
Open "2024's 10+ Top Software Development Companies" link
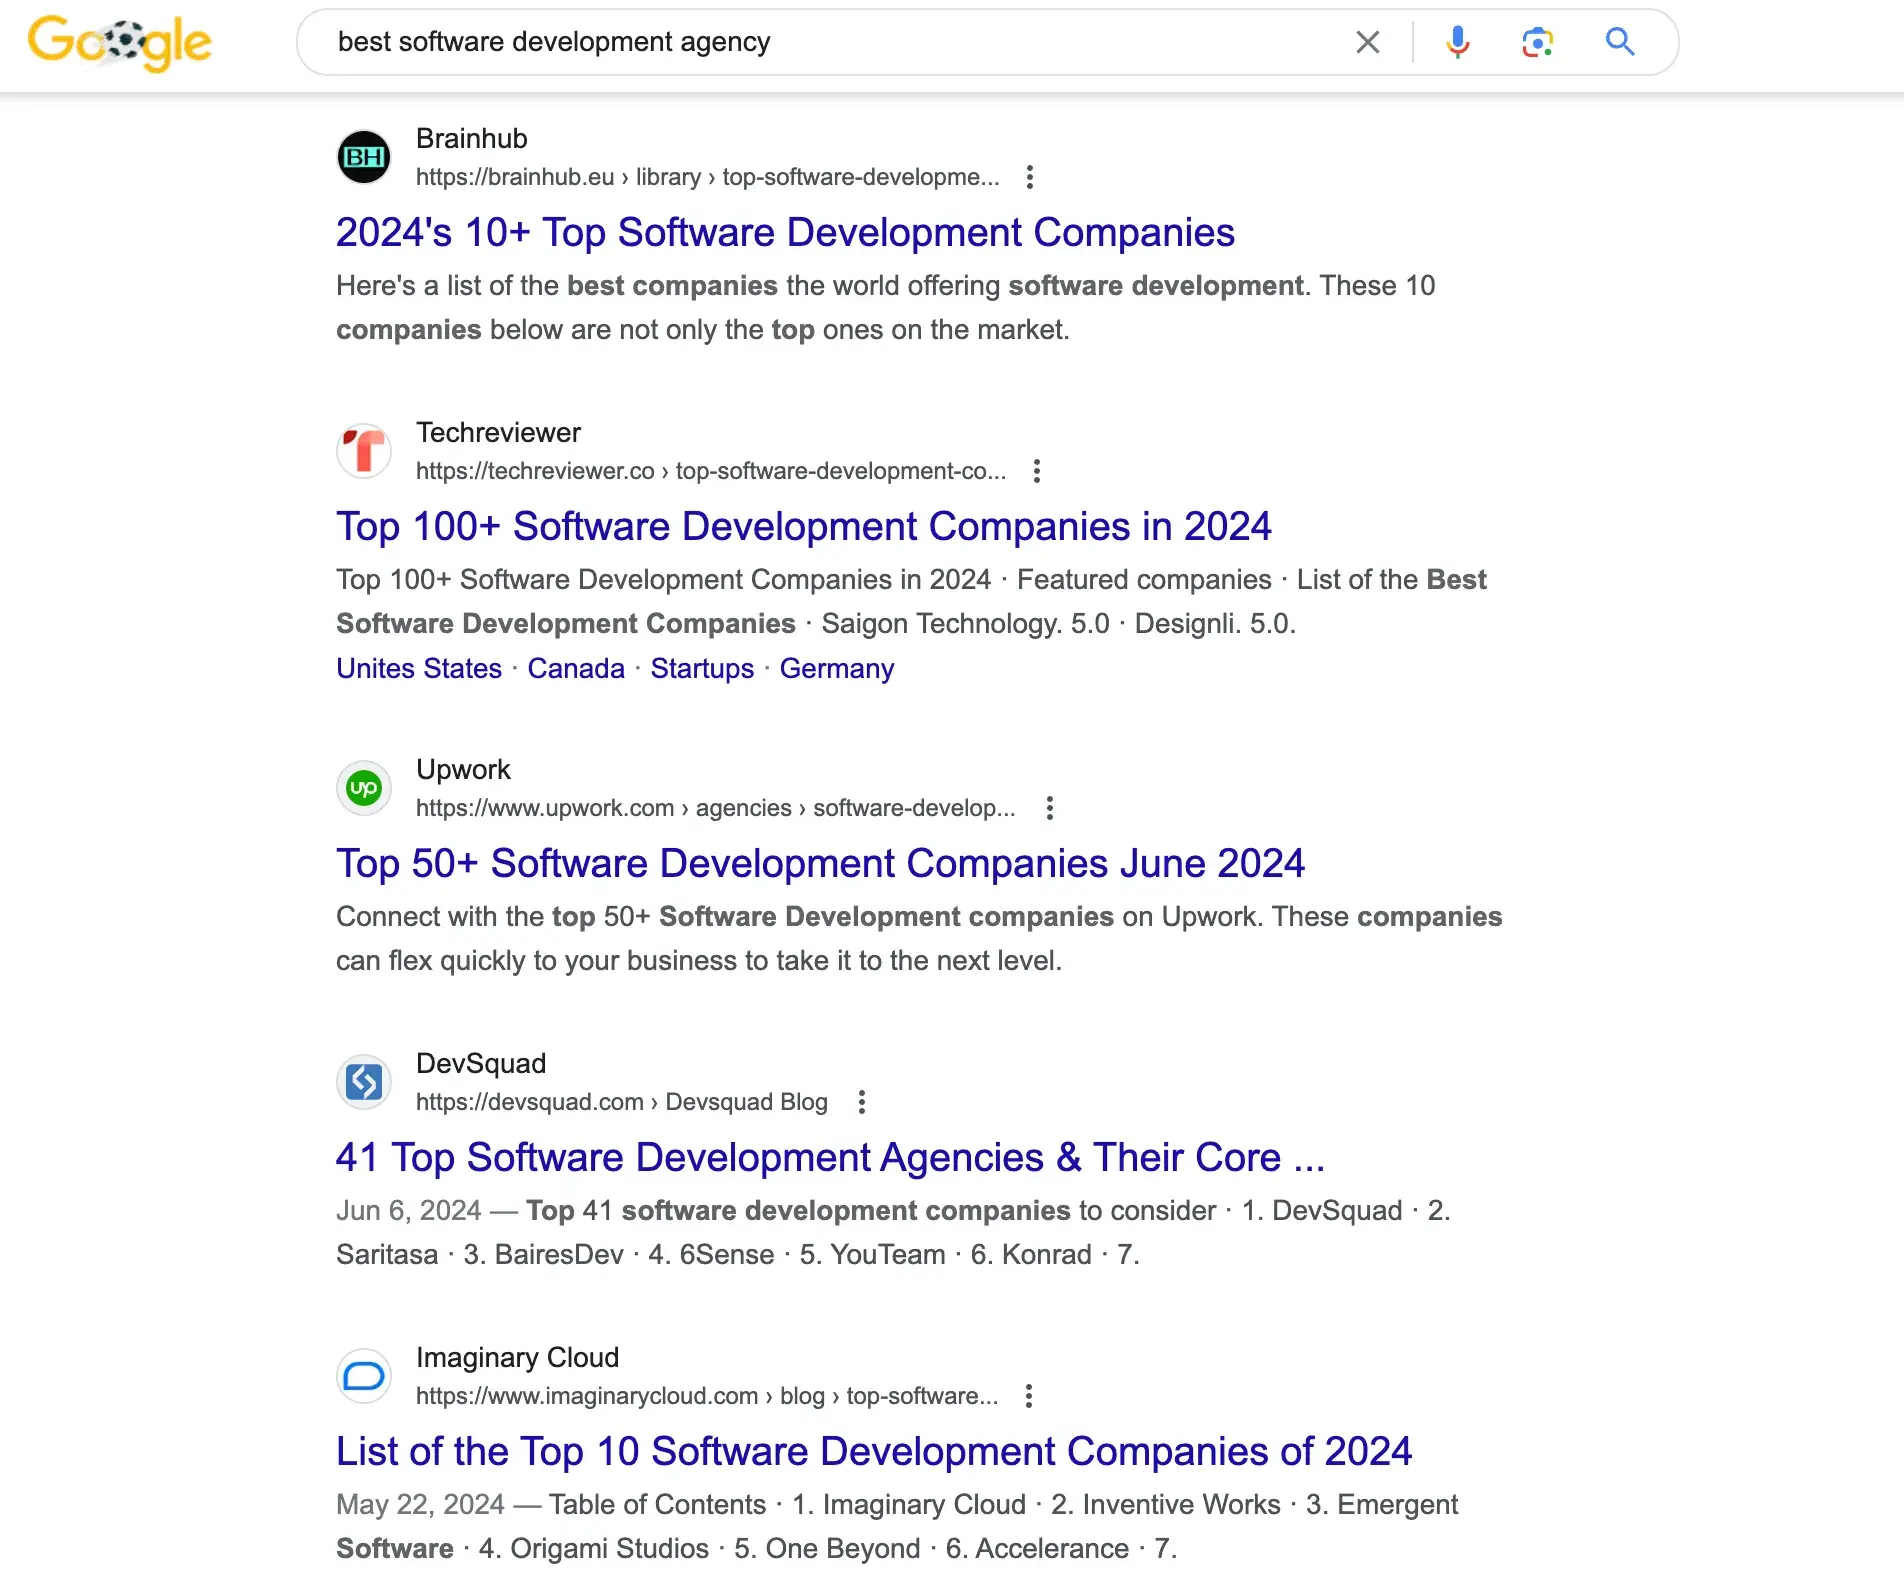tap(785, 232)
